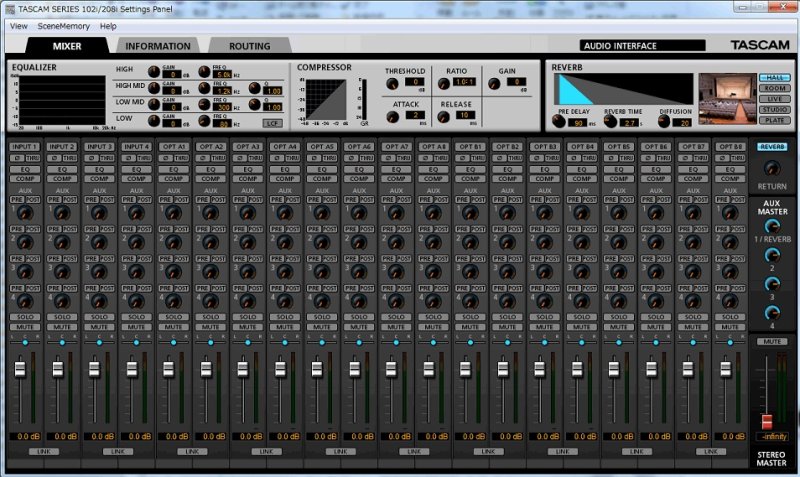Click the compressor ATTACK knob
Screen dimensions: 800x477
tap(392, 116)
